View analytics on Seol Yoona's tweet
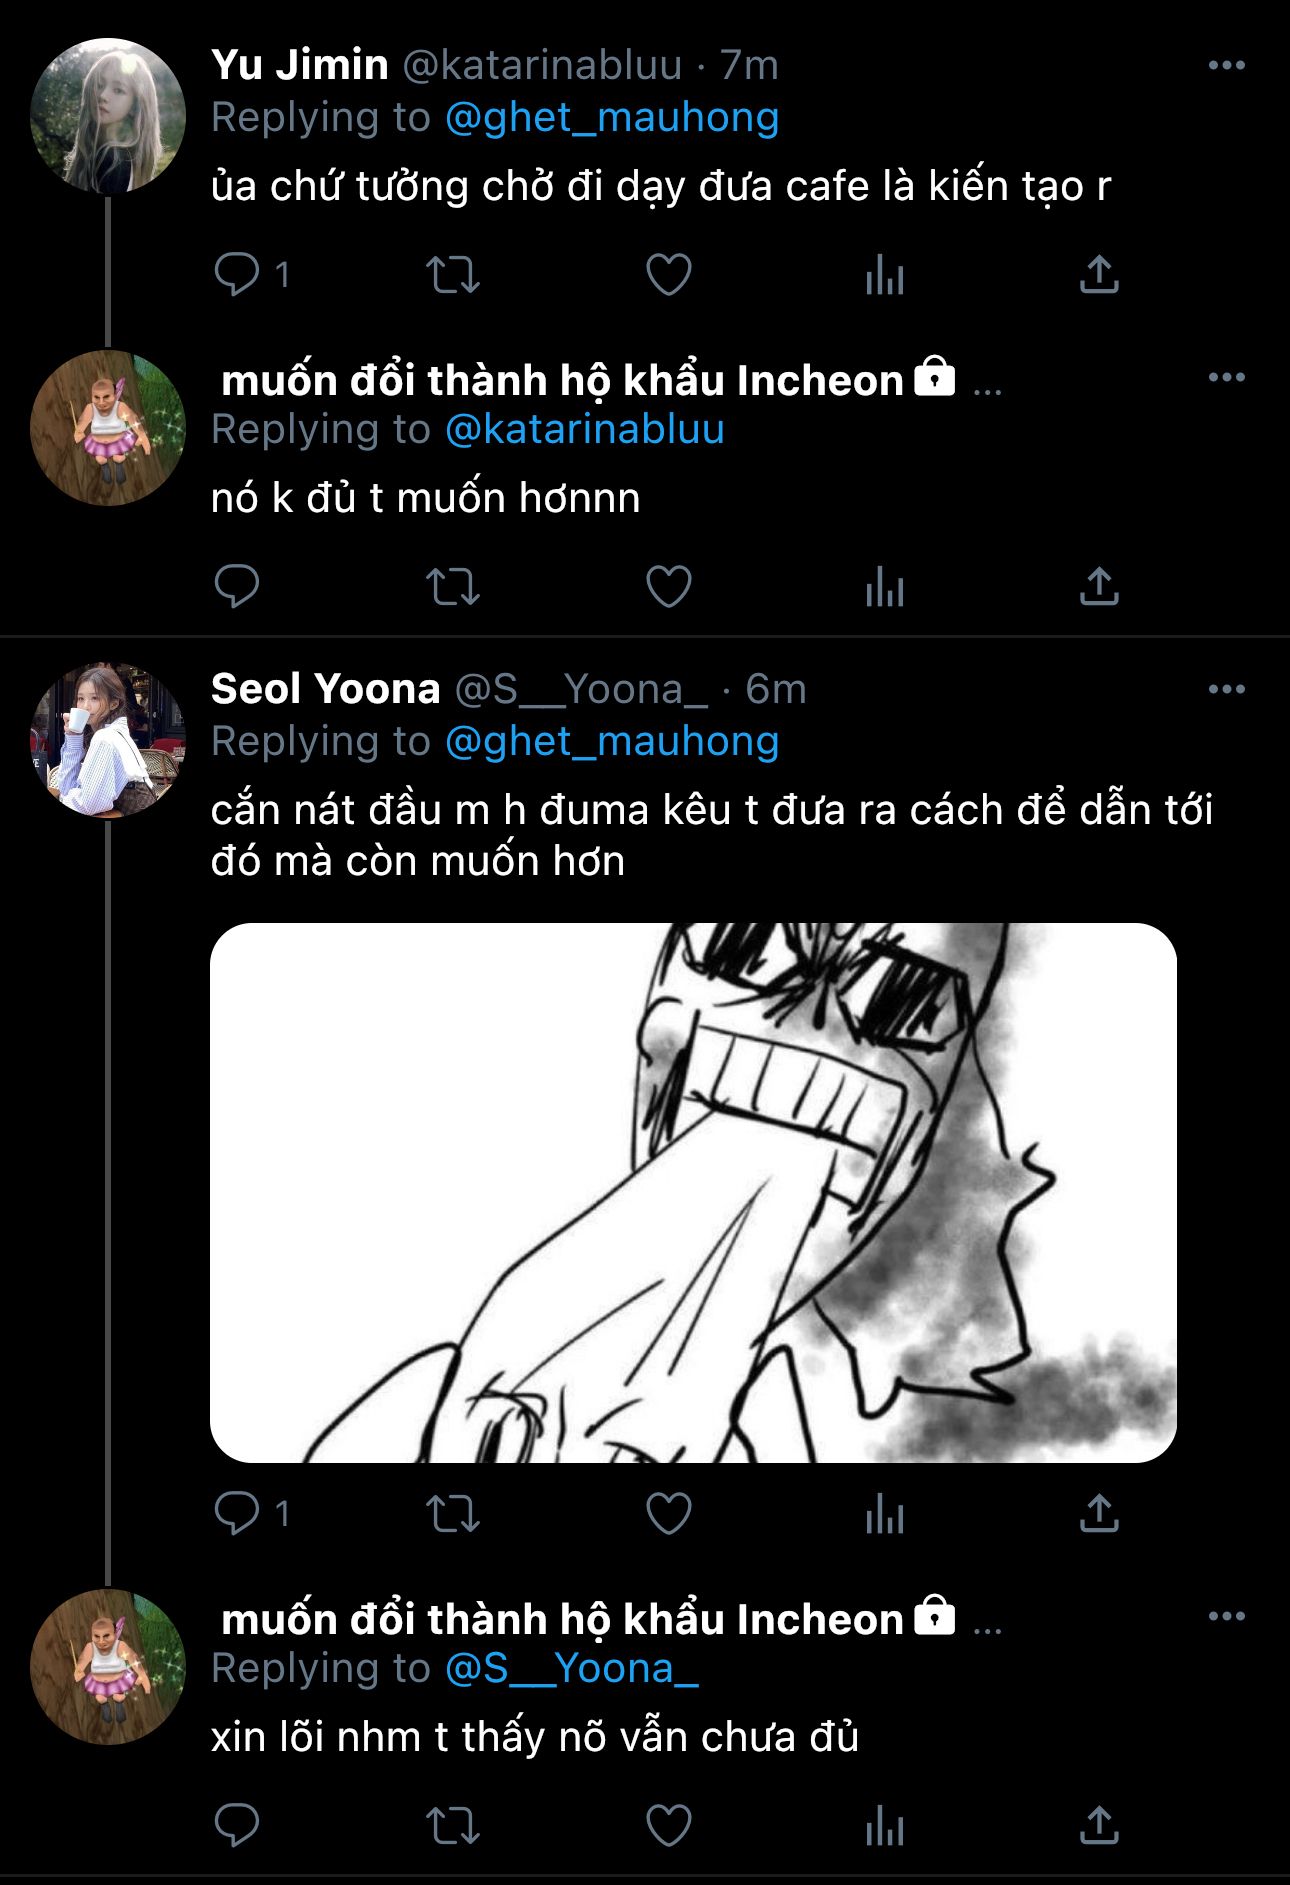The height and width of the screenshot is (1885, 1290). [x=885, y=1514]
